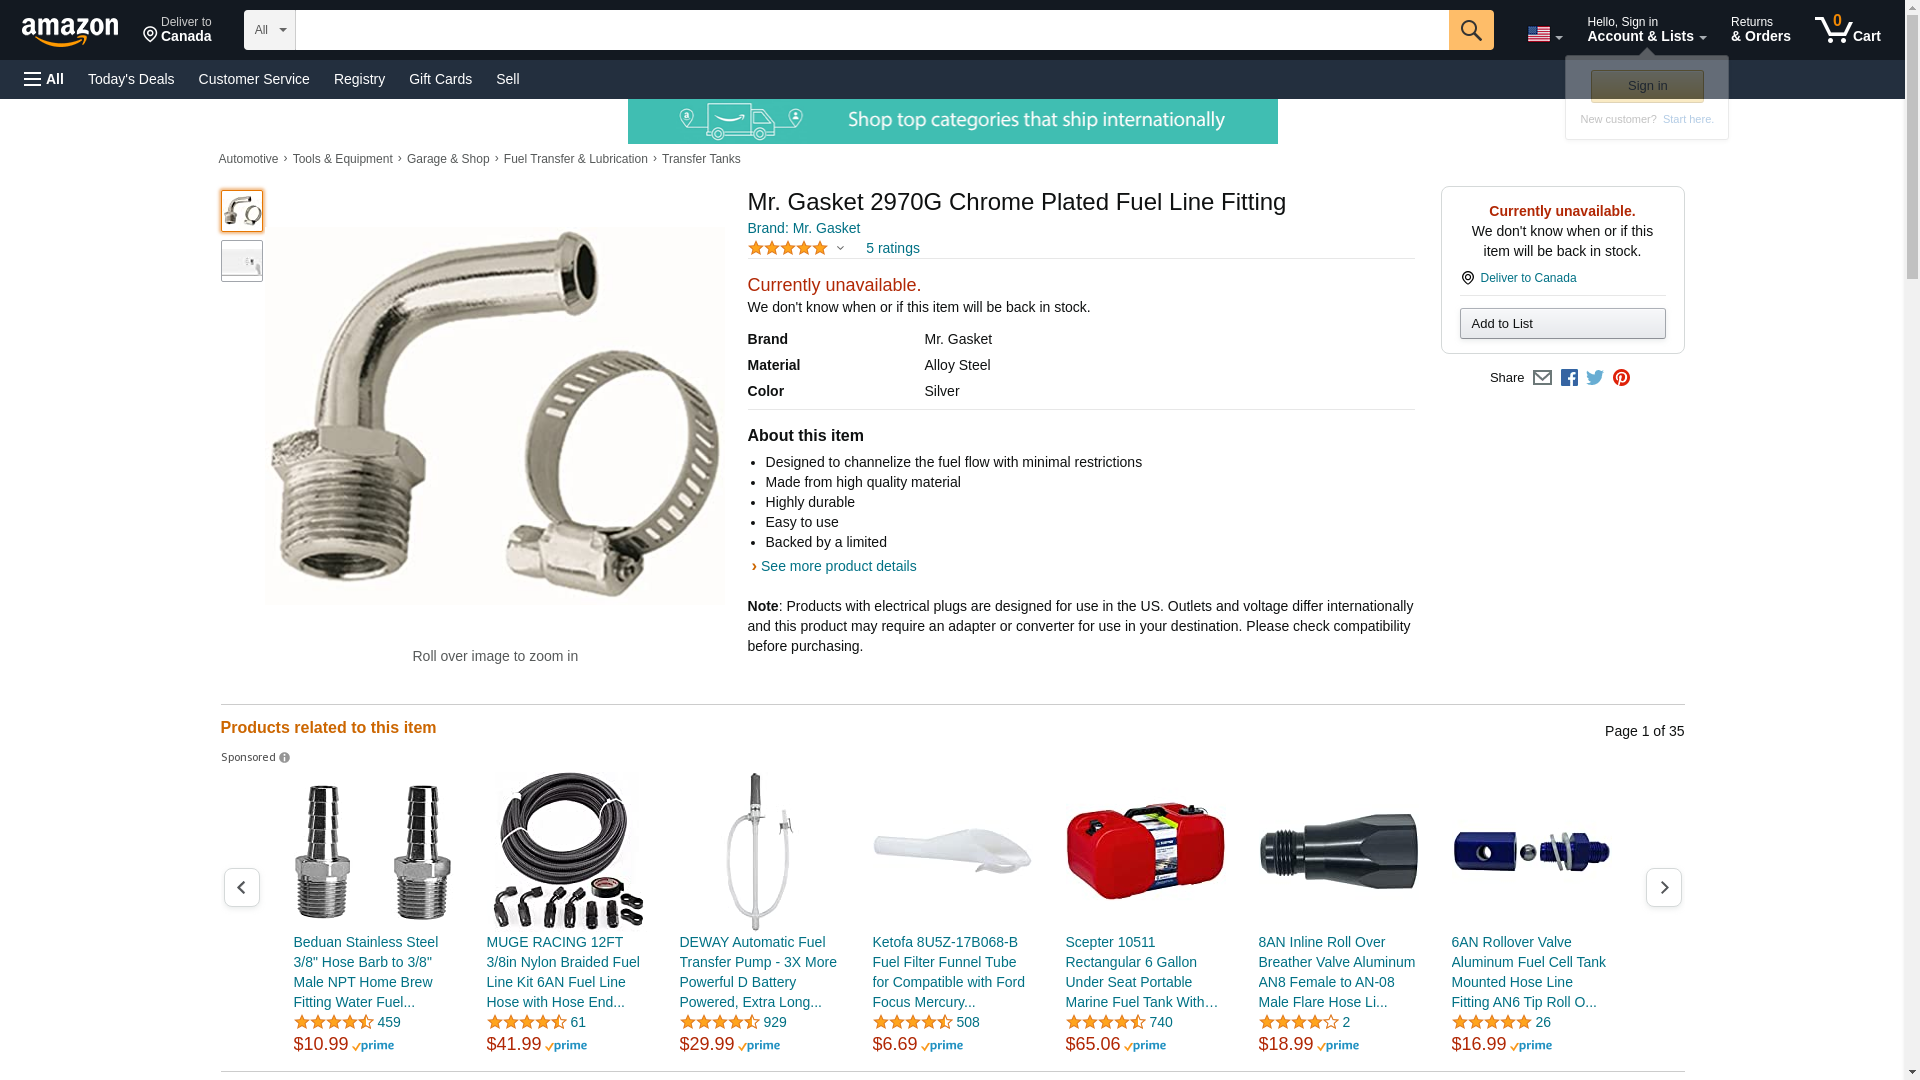1920x1080 pixels.
Task: Click the search magnifier button
Action: pyautogui.click(x=1471, y=30)
